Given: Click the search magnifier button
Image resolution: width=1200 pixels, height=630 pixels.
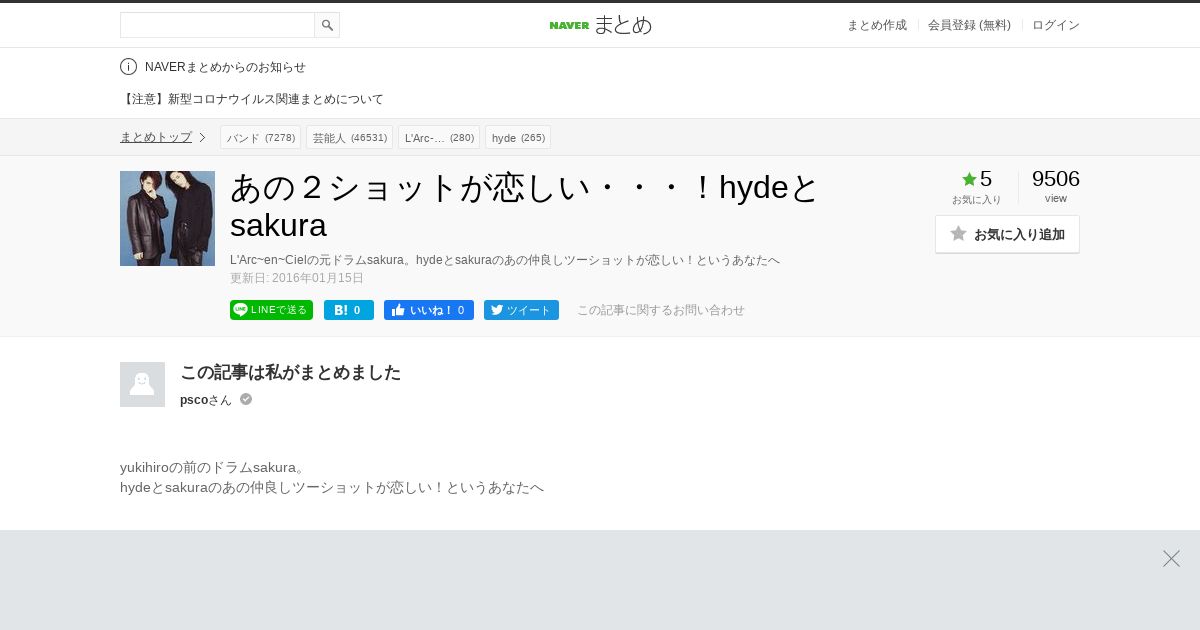Looking at the screenshot, I should click(327, 25).
